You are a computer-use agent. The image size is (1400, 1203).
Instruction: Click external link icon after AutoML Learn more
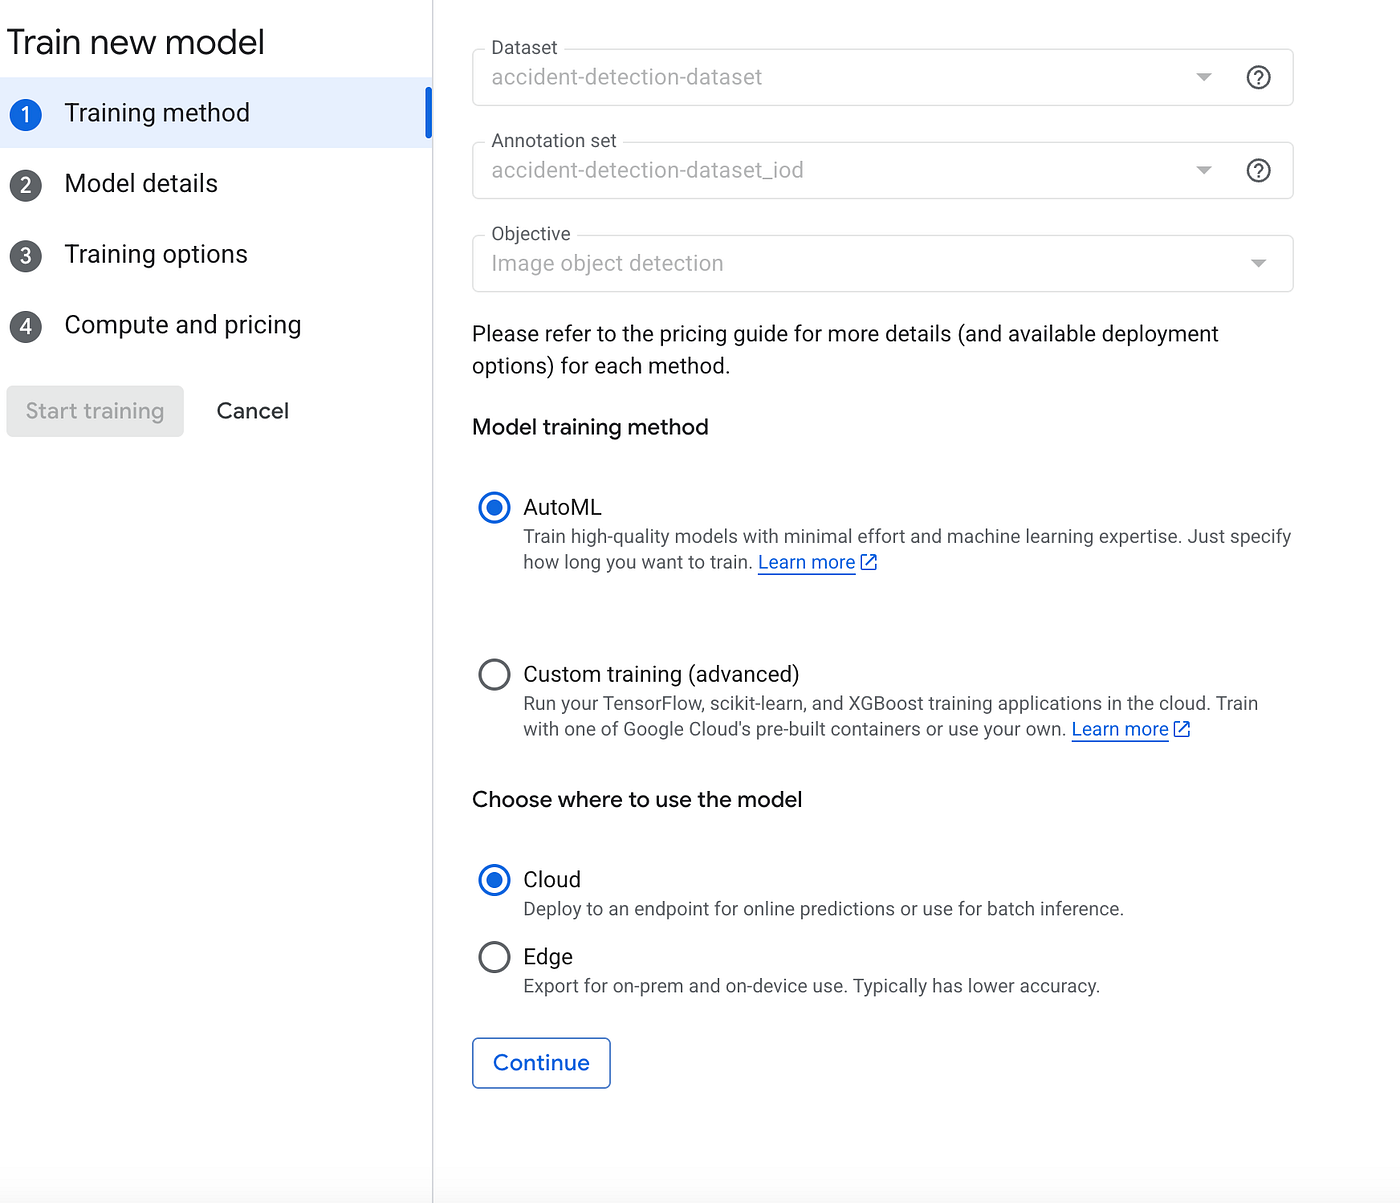coord(869,562)
